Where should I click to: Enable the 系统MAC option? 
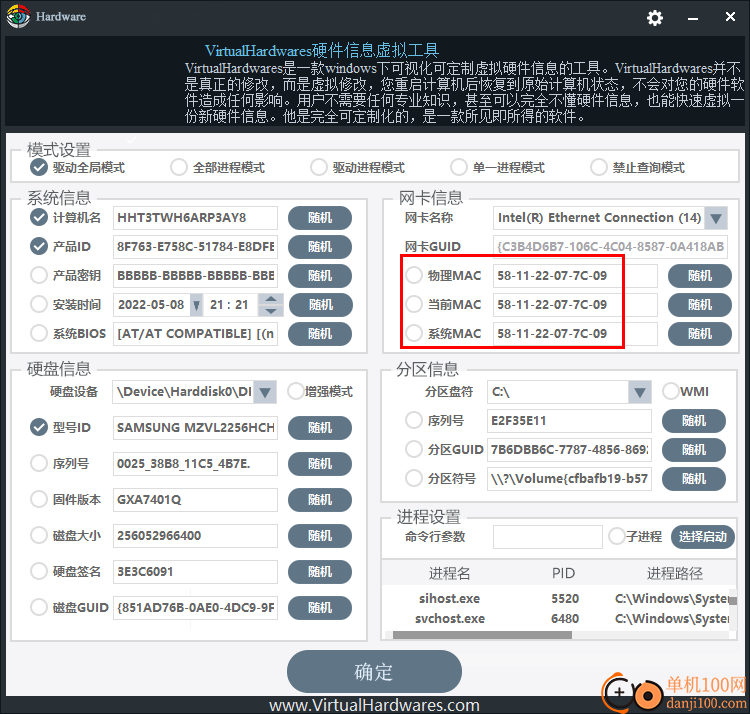414,333
